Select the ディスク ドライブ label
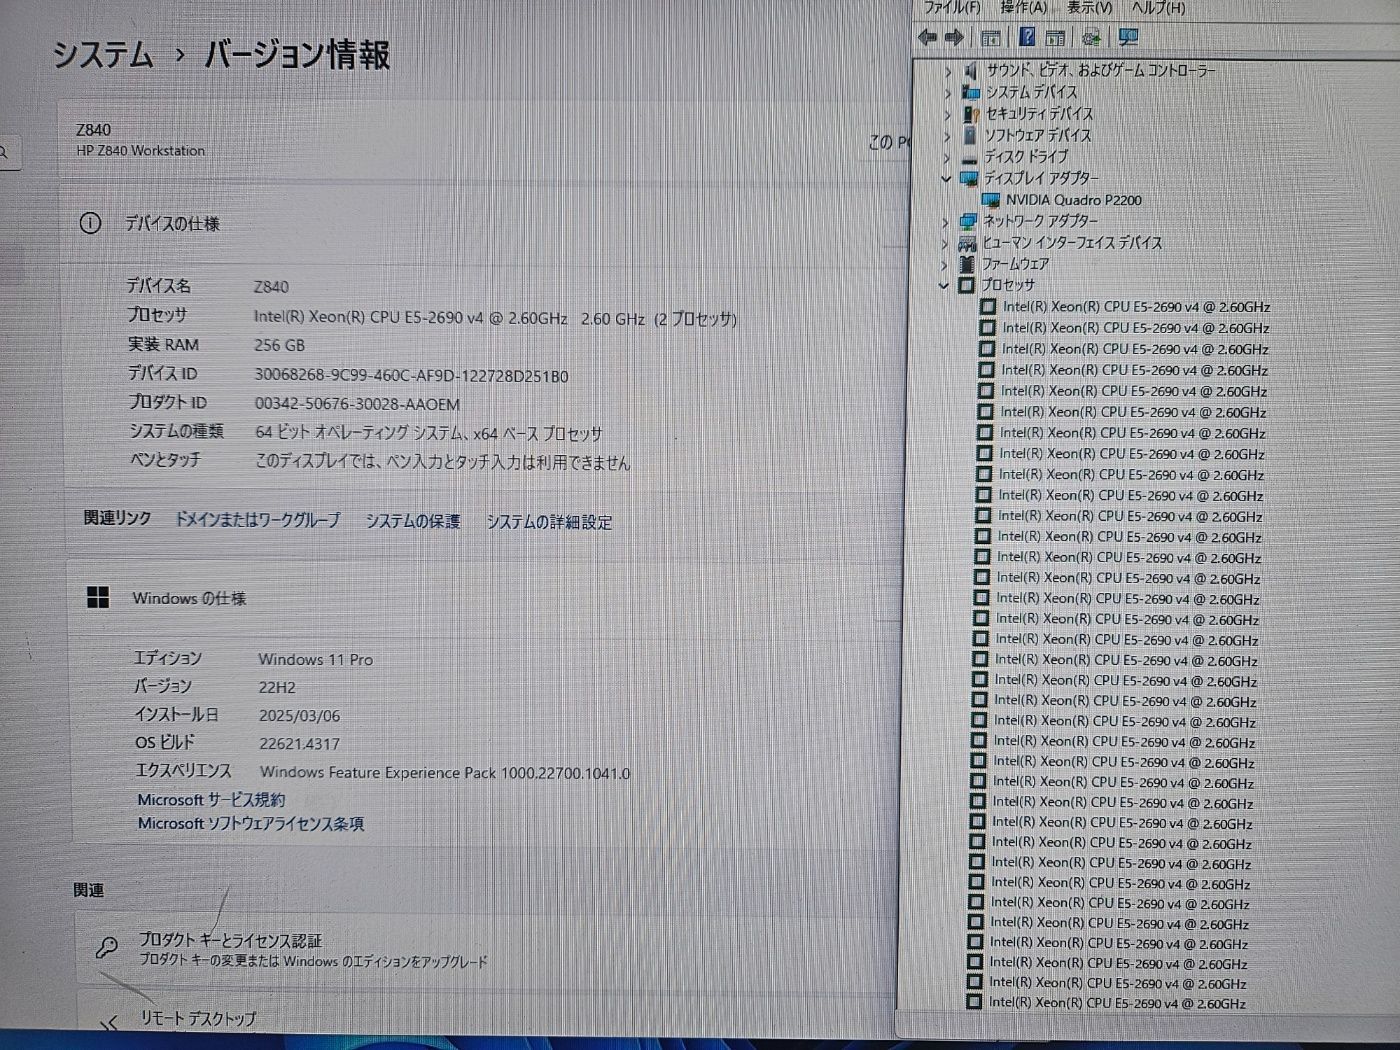Image resolution: width=1400 pixels, height=1050 pixels. 1026,157
